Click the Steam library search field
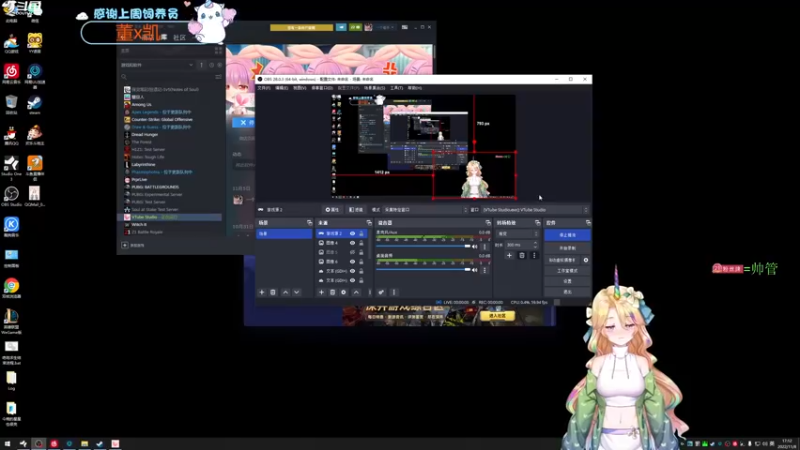This screenshot has width=800, height=450. 166,77
